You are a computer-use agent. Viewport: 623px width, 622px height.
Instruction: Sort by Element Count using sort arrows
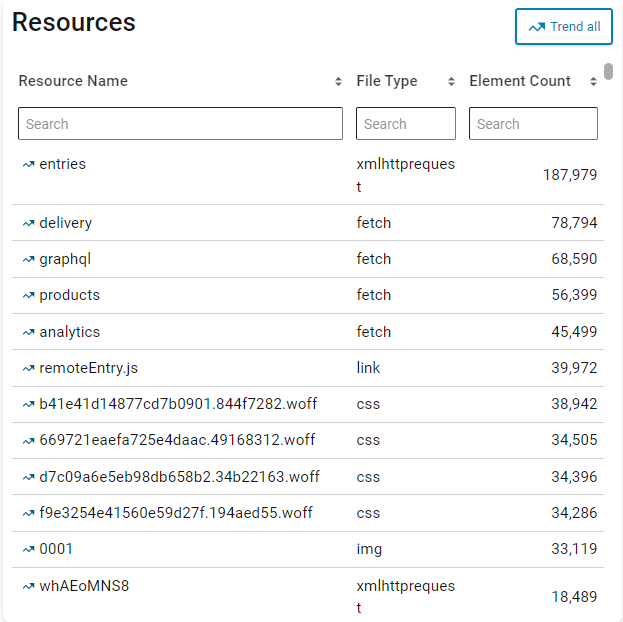tap(593, 81)
